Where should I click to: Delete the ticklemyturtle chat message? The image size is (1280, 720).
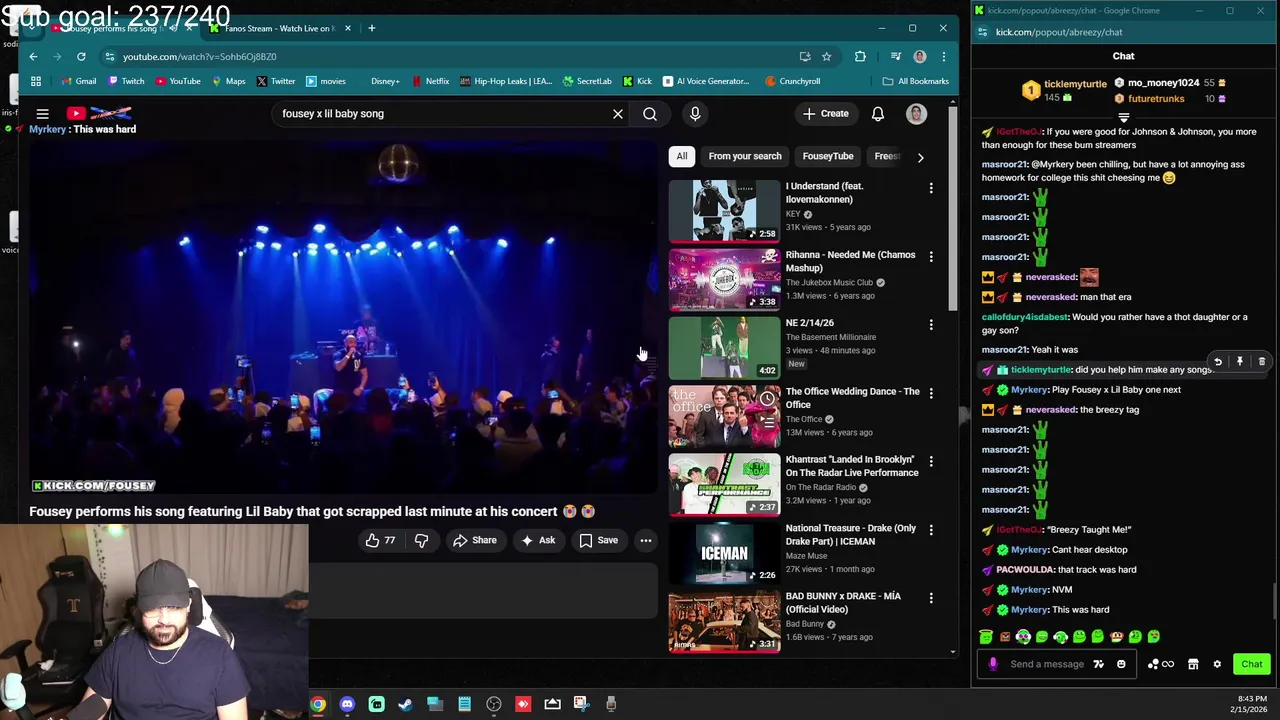tap(1262, 362)
